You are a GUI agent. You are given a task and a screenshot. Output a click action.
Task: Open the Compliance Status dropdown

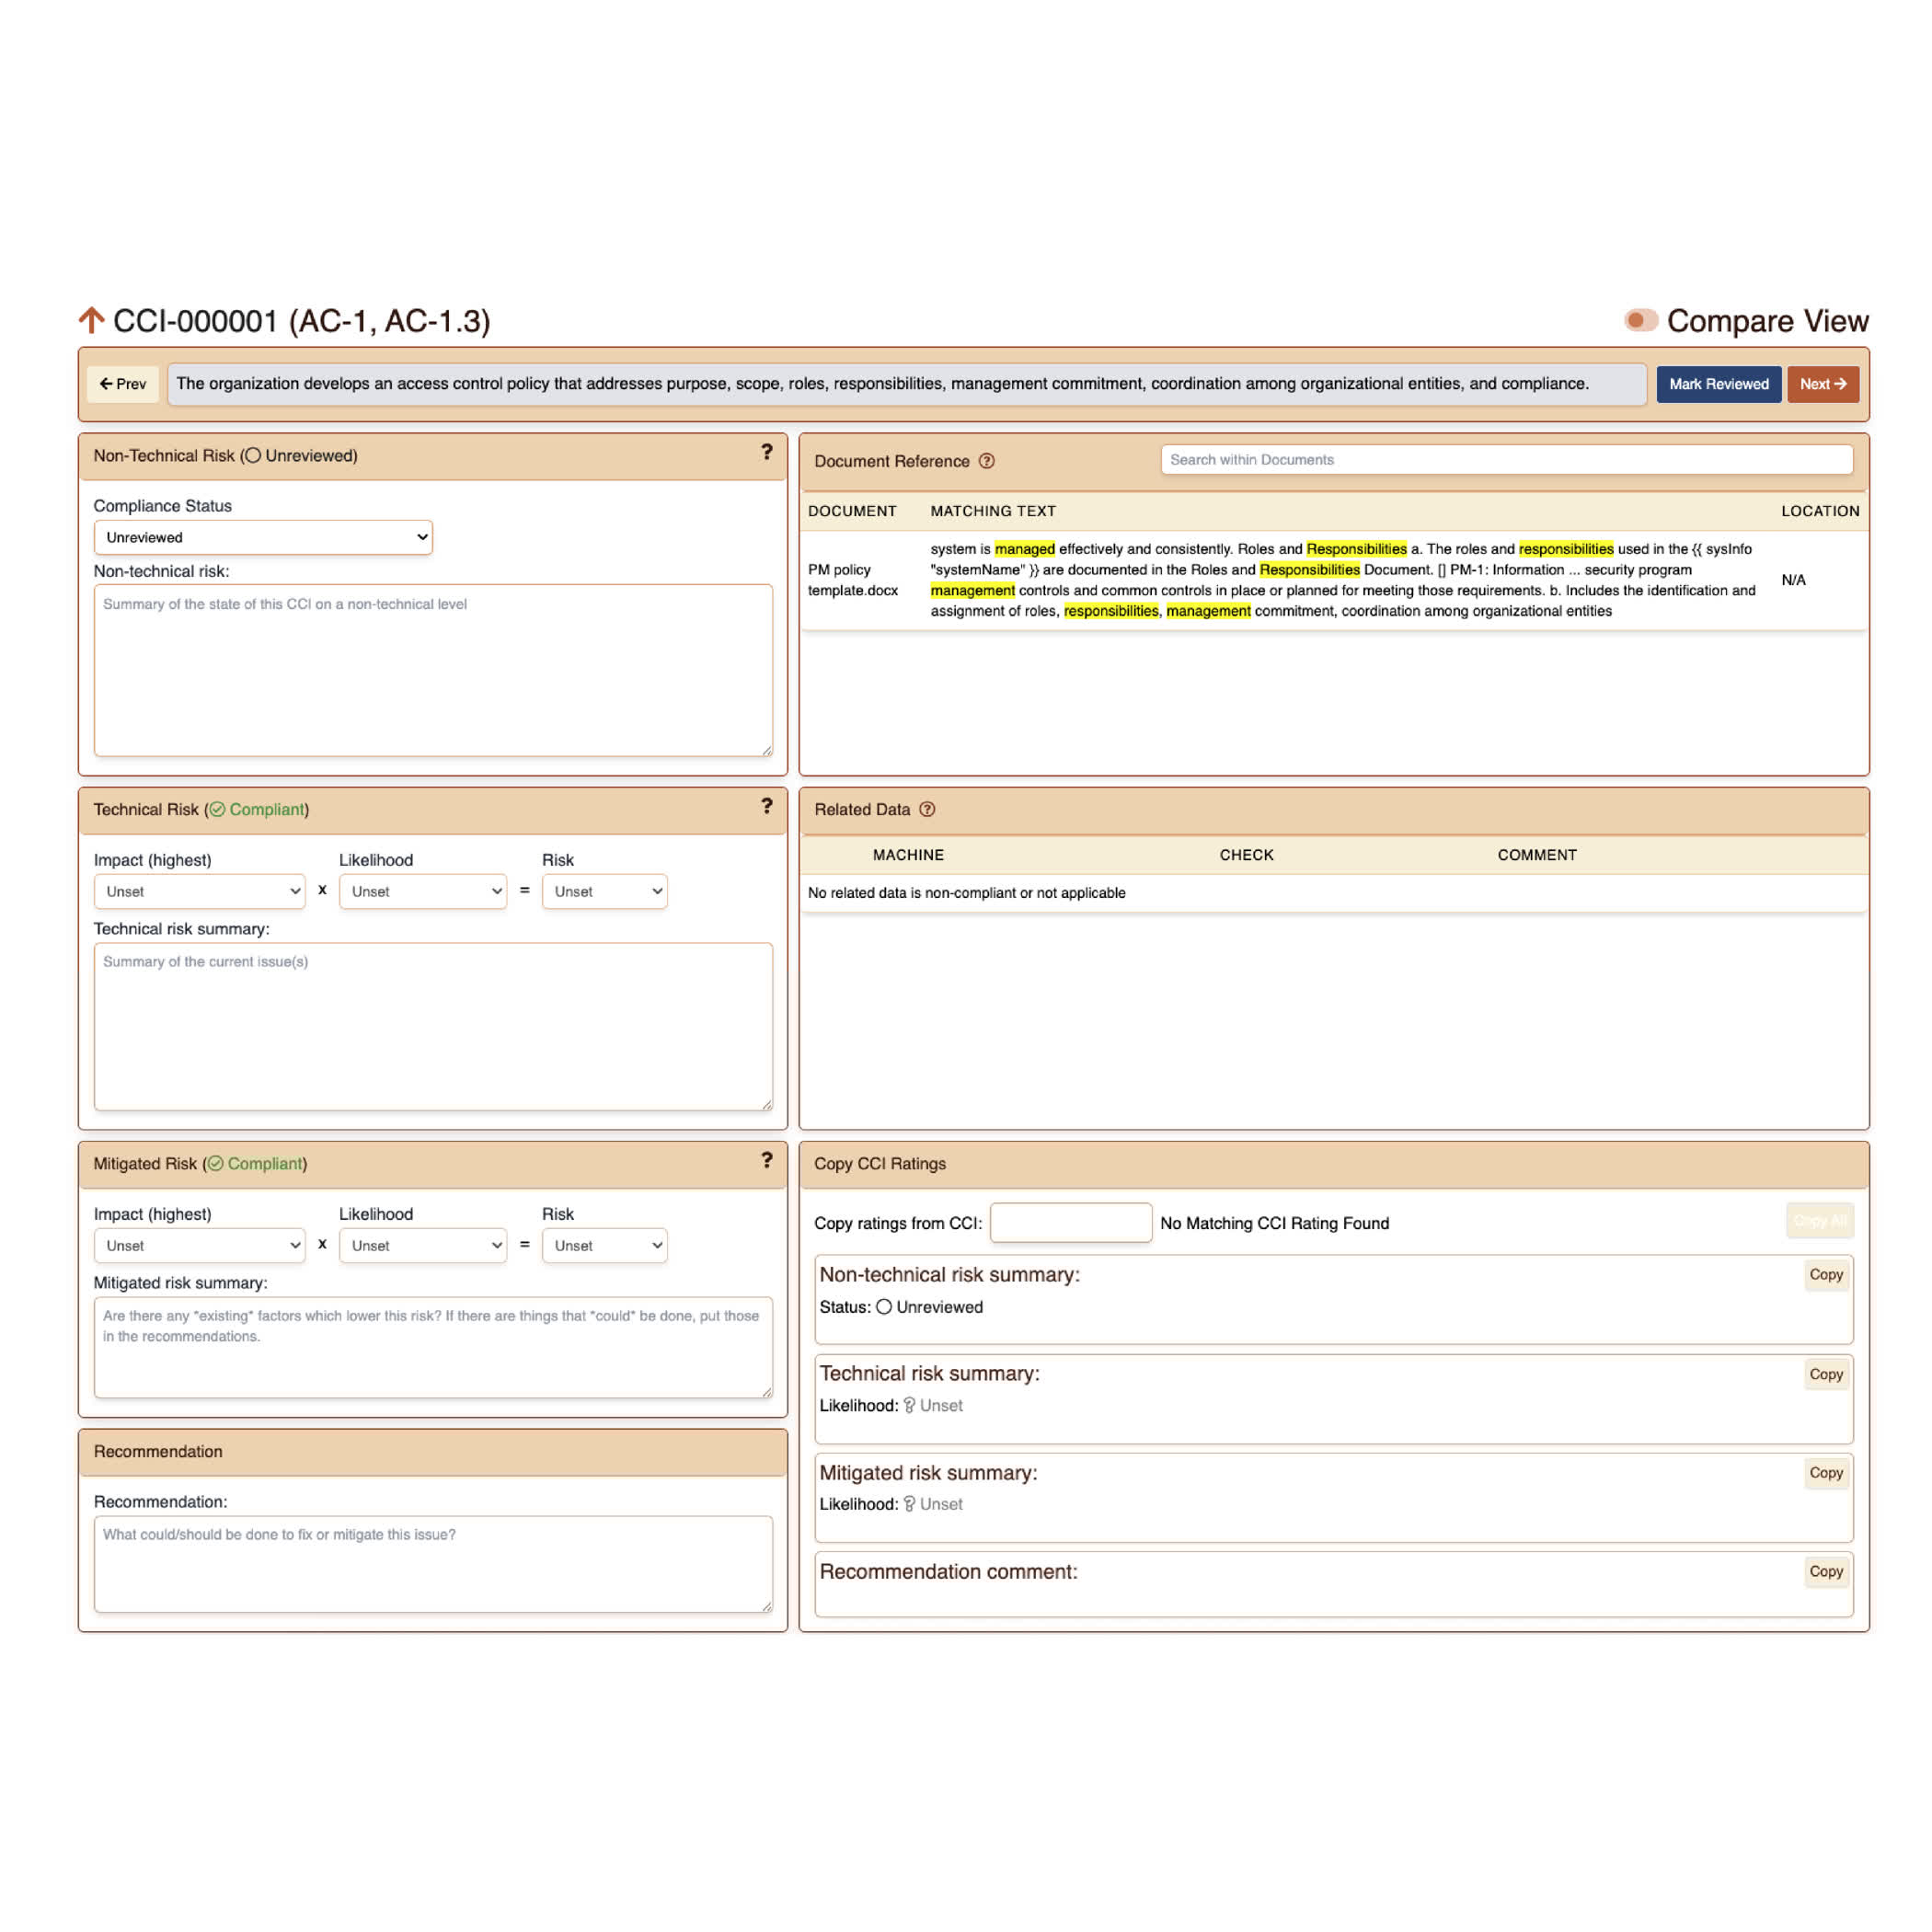click(x=263, y=537)
